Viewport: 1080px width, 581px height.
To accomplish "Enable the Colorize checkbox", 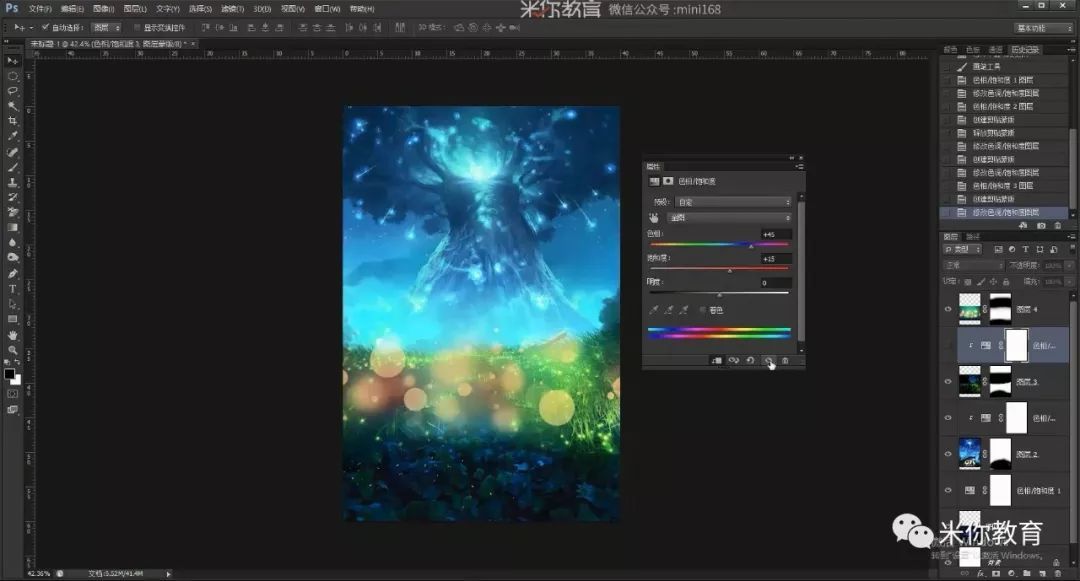I will pyautogui.click(x=703, y=310).
